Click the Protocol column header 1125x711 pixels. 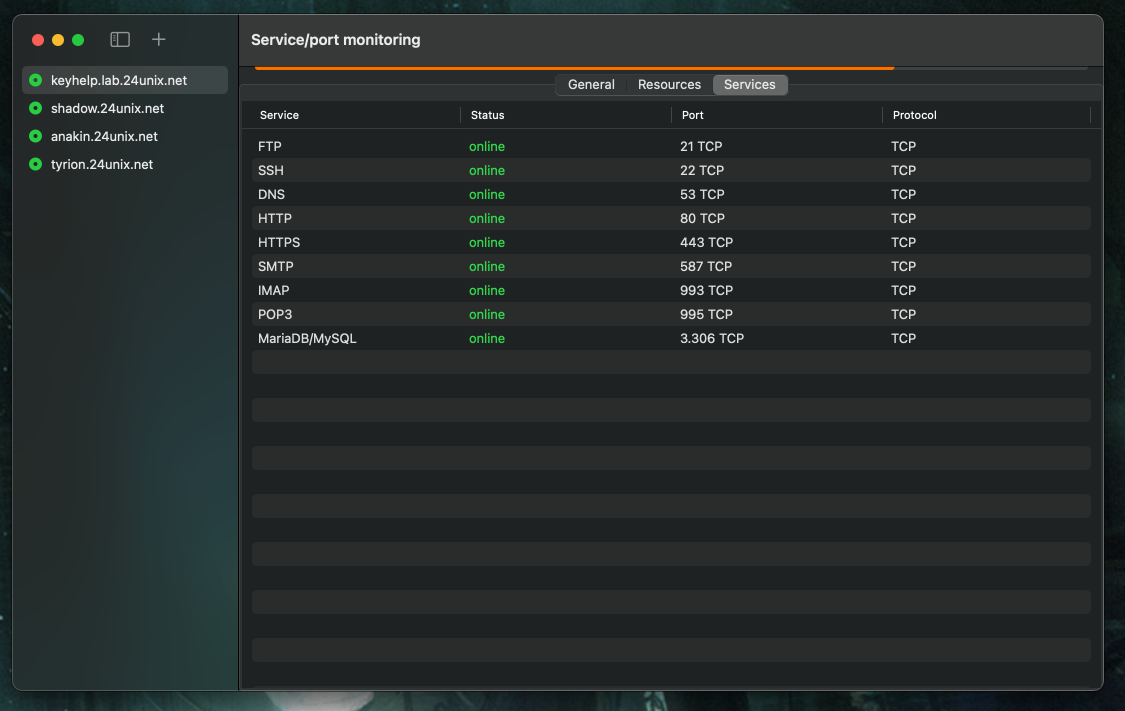tap(914, 115)
